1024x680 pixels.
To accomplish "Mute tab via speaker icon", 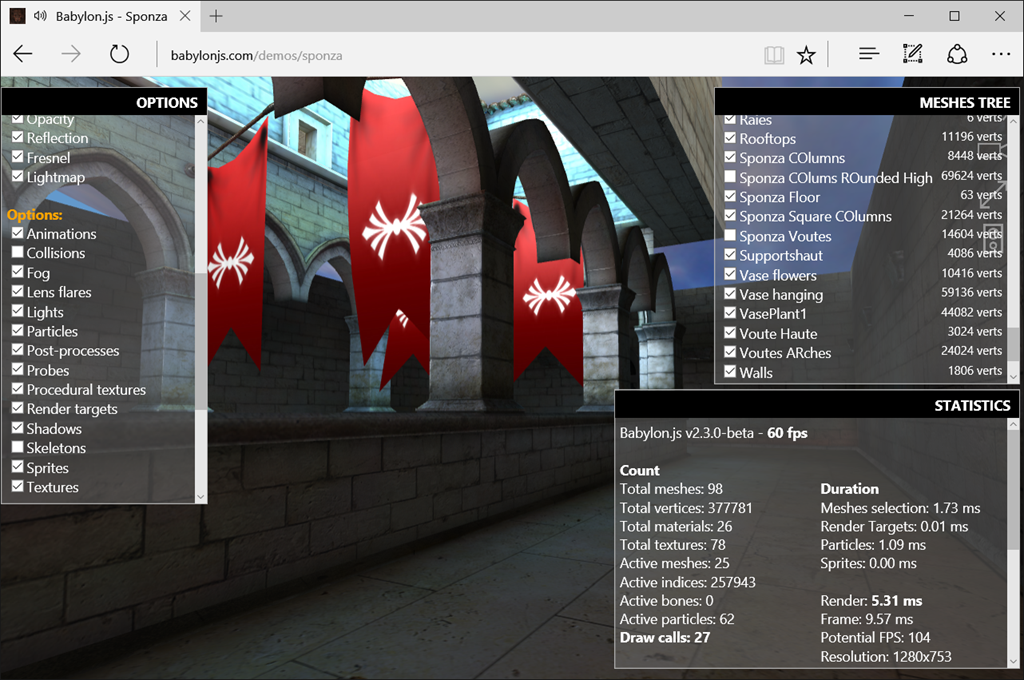I will point(40,16).
